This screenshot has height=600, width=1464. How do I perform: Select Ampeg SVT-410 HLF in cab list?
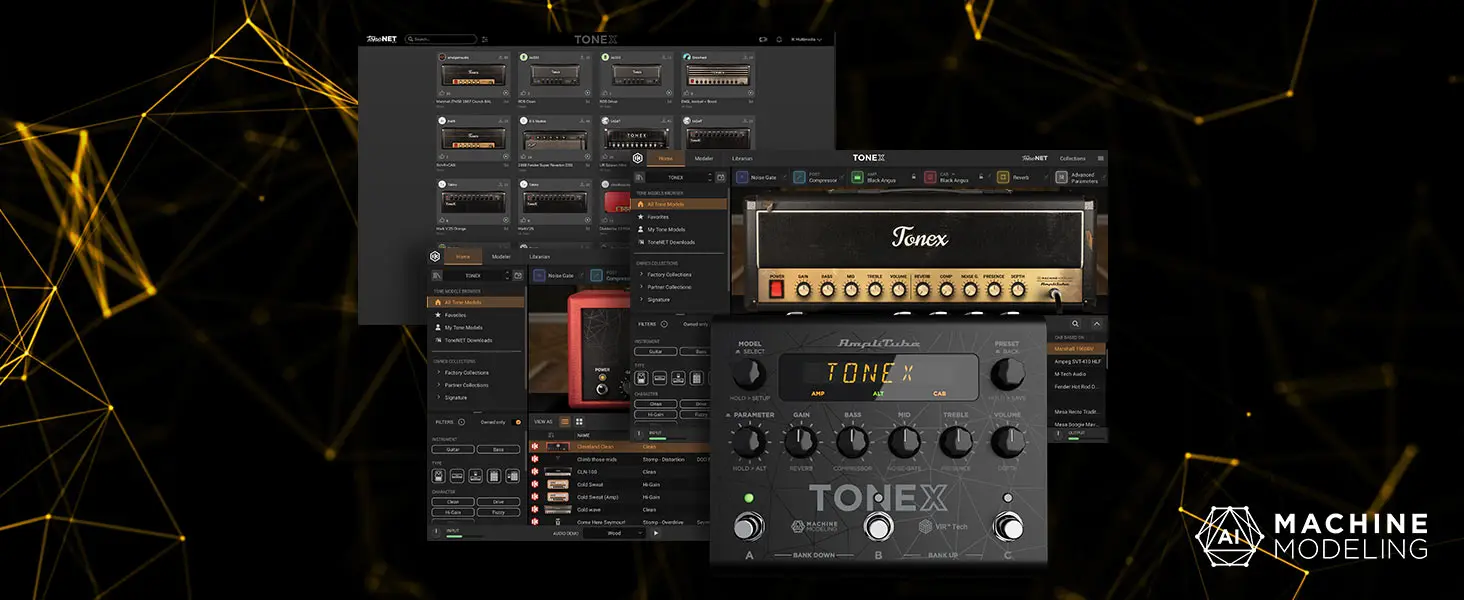coord(1076,361)
